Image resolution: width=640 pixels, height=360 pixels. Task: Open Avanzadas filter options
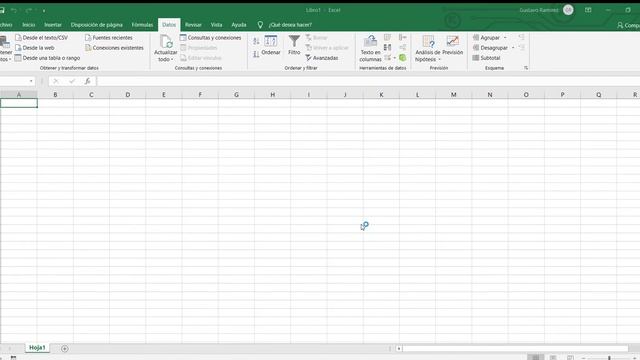tap(322, 58)
